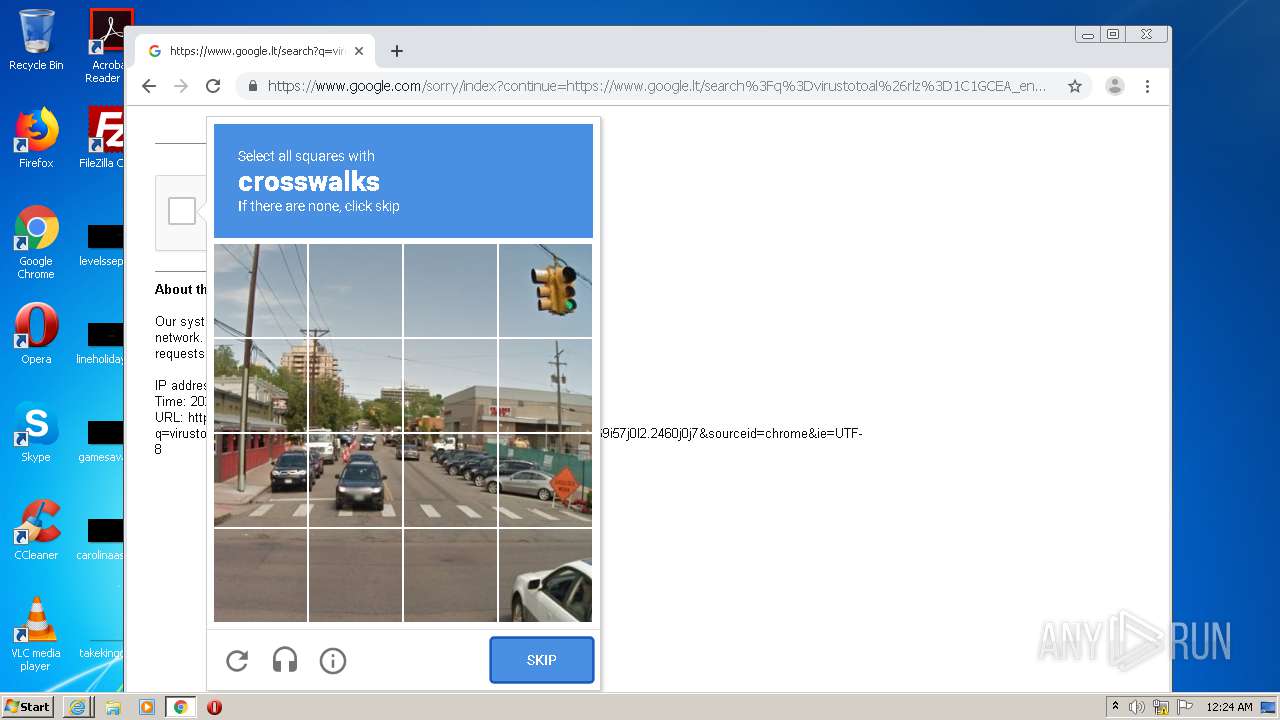Bookmark this page with the star
Screen dimensions: 1280x720
tap(1075, 86)
